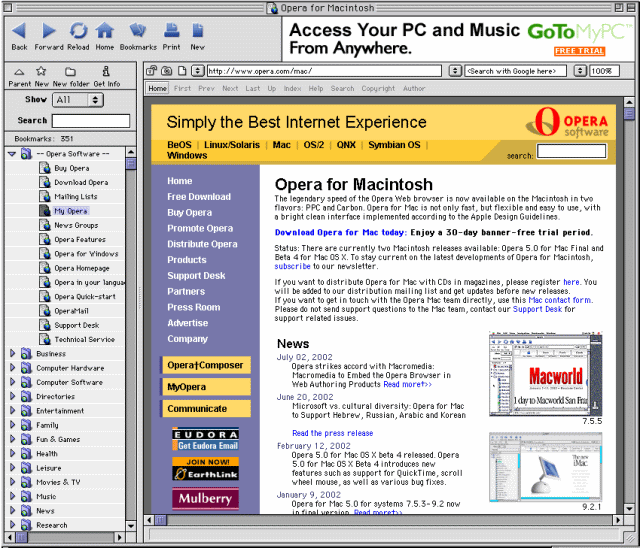This screenshot has width=640, height=548.
Task: Open Get Info for bookmark
Action: [x=107, y=77]
